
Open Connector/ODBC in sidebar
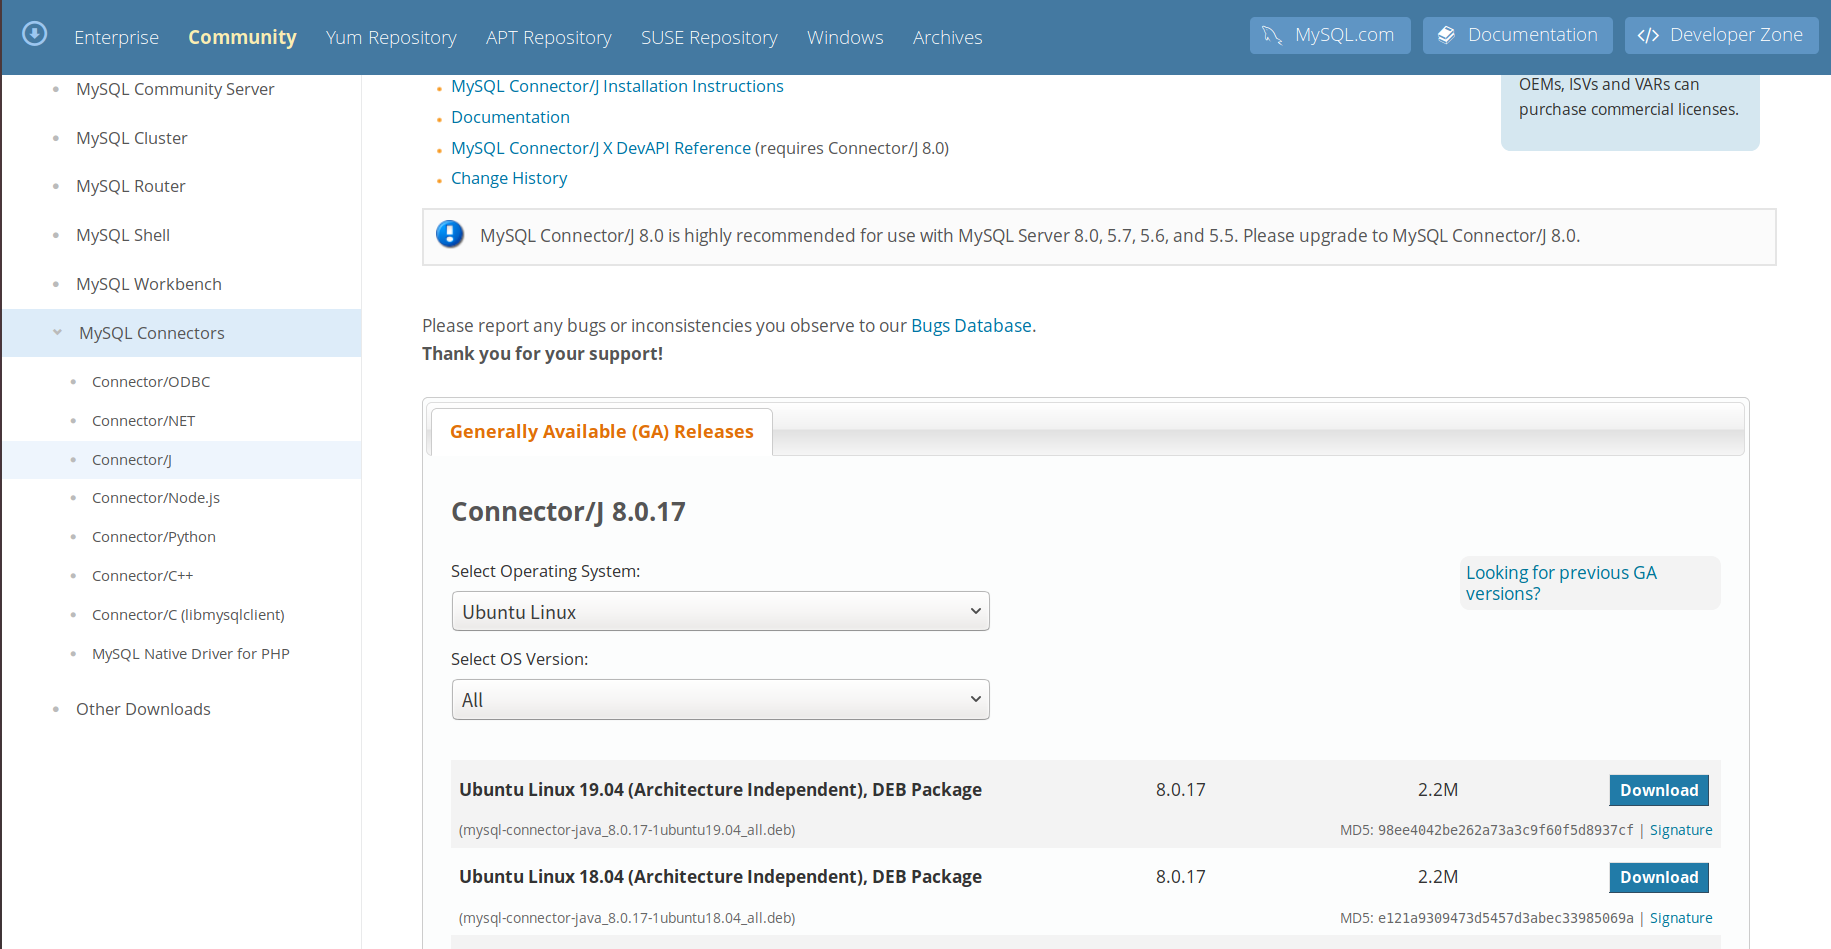pyautogui.click(x=151, y=382)
